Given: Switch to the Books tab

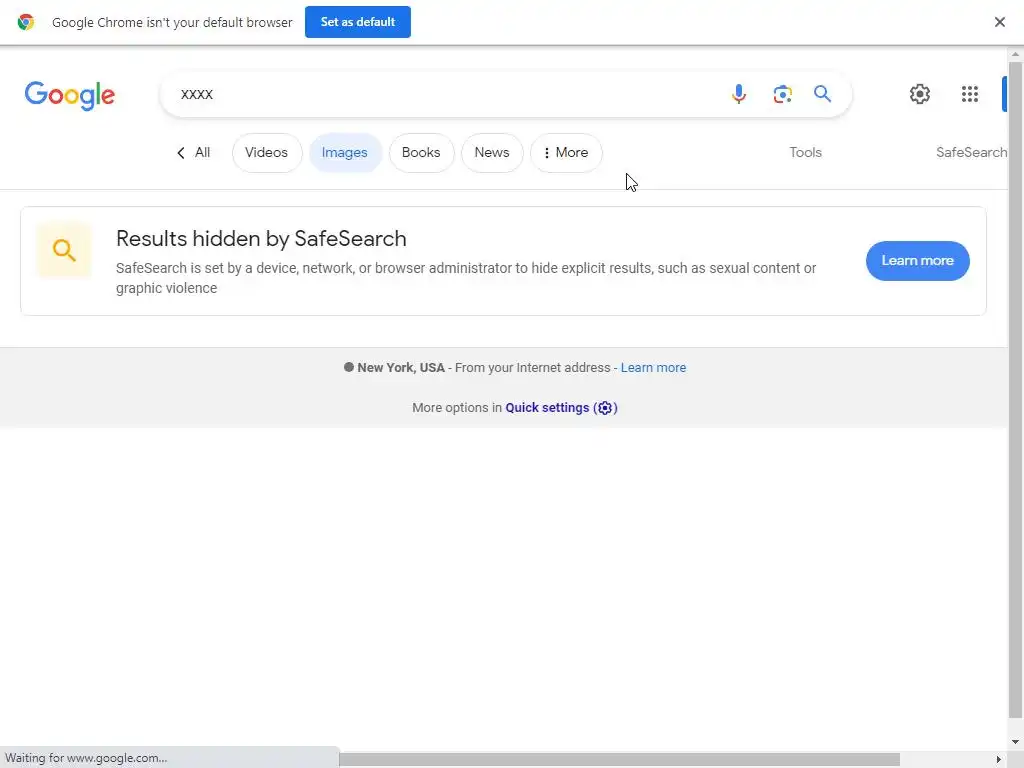Looking at the screenshot, I should pos(421,153).
